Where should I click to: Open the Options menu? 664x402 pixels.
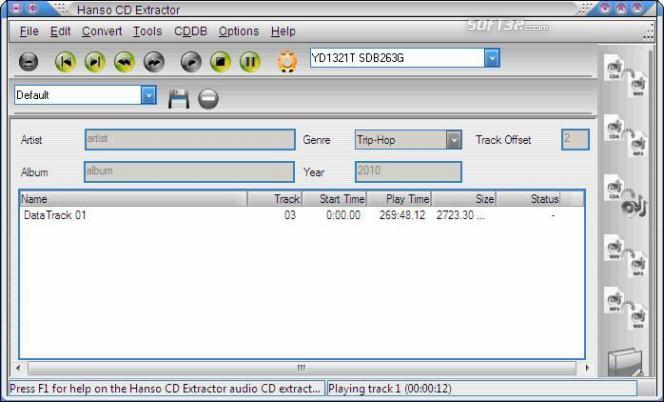pyautogui.click(x=238, y=31)
